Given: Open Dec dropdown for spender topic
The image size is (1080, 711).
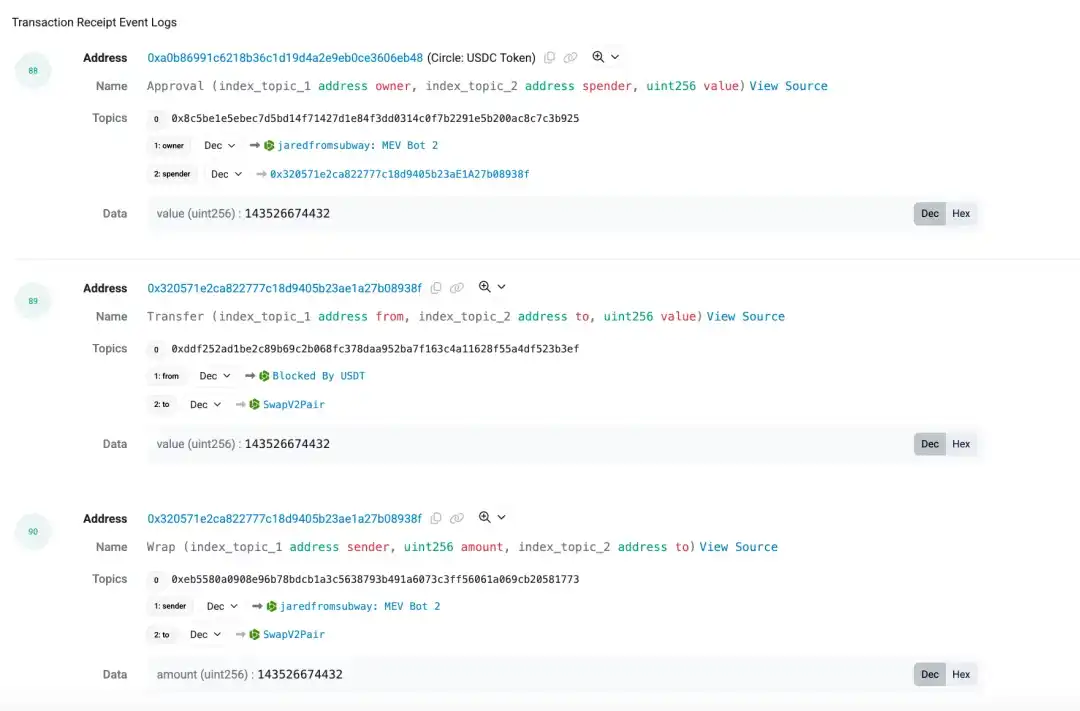Looking at the screenshot, I should (226, 174).
